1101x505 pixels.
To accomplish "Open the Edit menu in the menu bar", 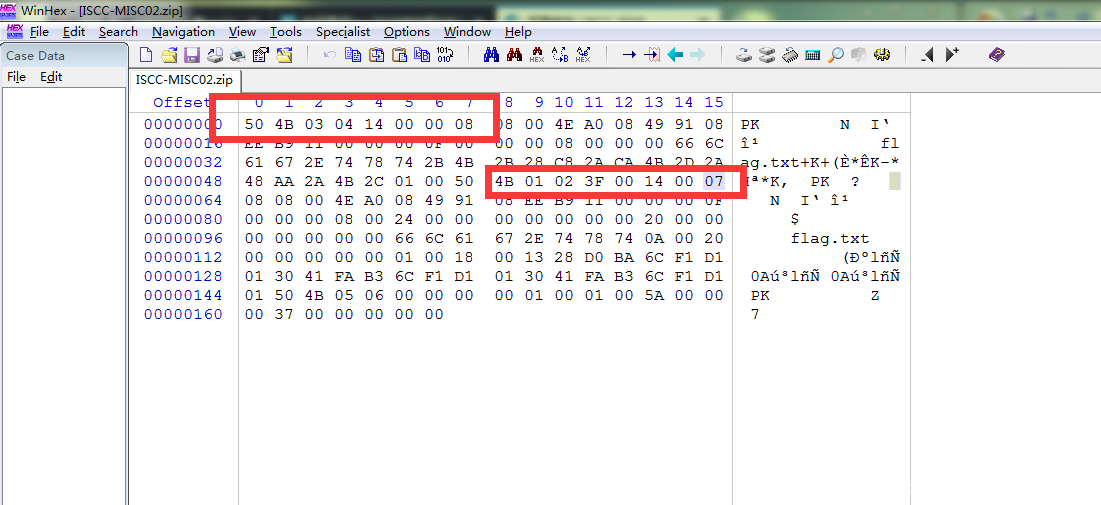I will point(74,32).
